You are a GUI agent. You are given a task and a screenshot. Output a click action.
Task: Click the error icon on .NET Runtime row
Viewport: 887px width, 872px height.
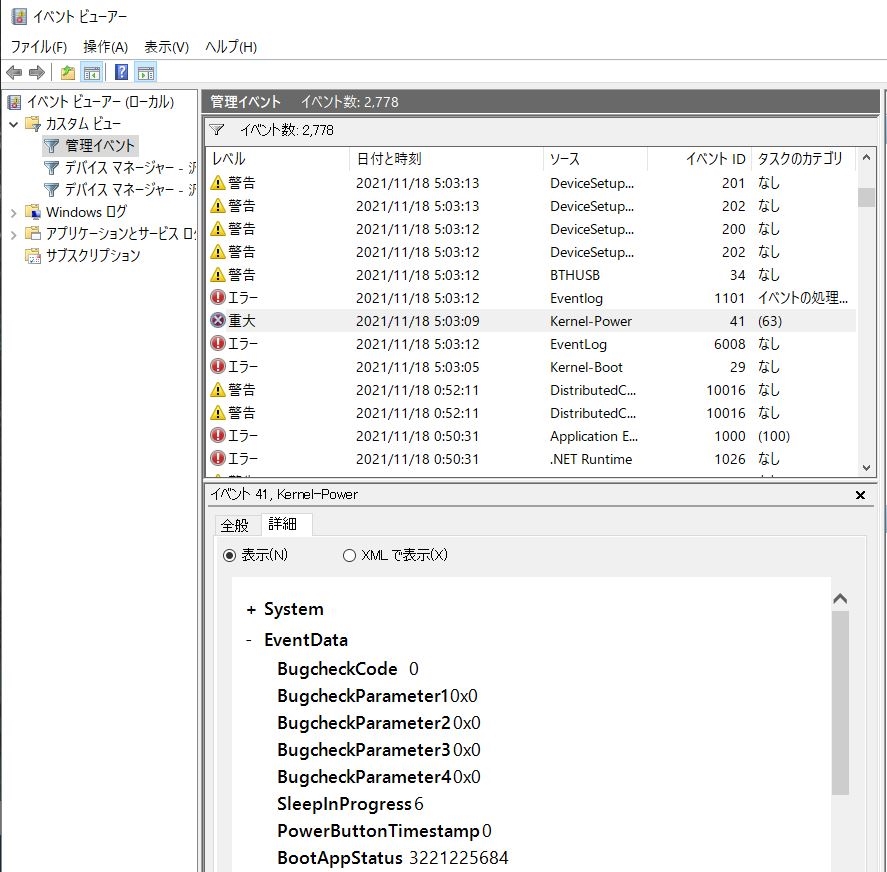click(x=218, y=458)
